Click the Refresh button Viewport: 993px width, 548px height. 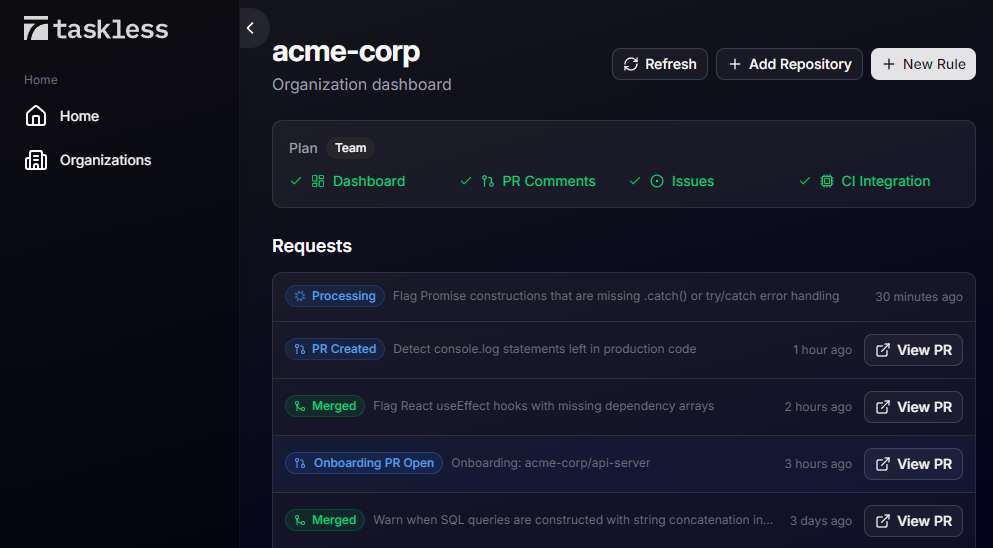point(660,64)
